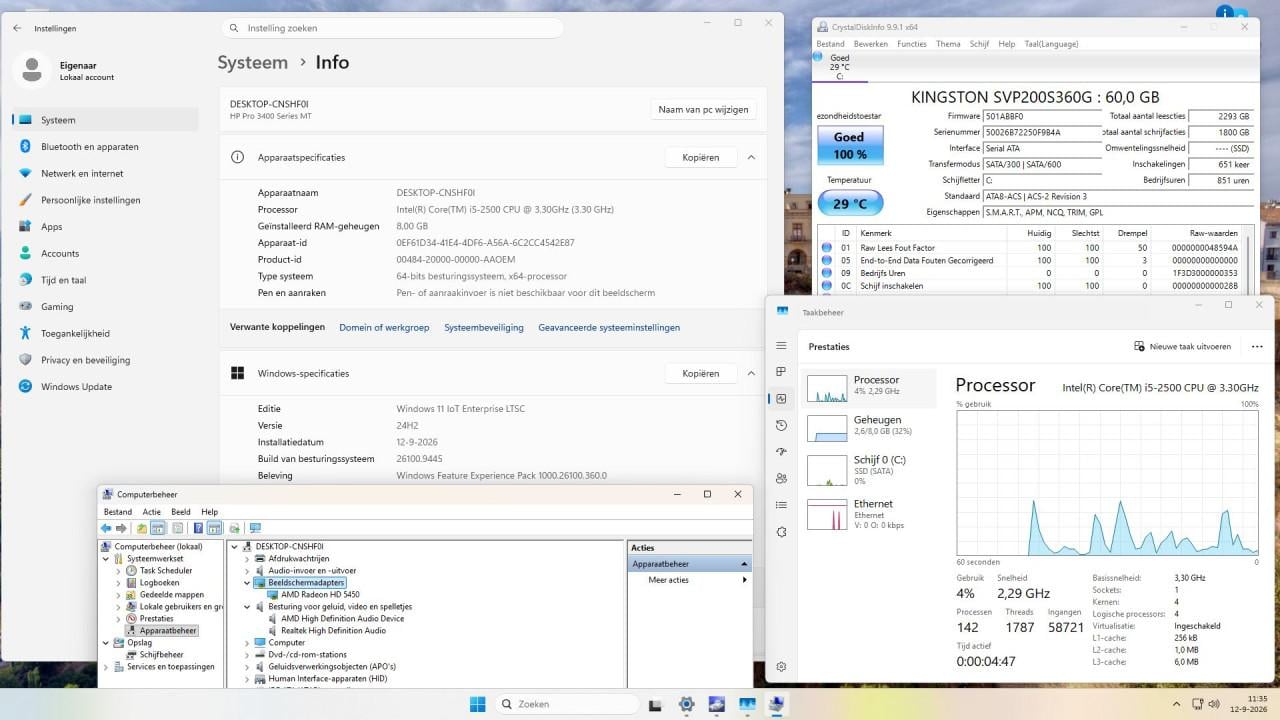Open Gaming in the Settings sidebar
The width and height of the screenshot is (1280, 720).
105,306
